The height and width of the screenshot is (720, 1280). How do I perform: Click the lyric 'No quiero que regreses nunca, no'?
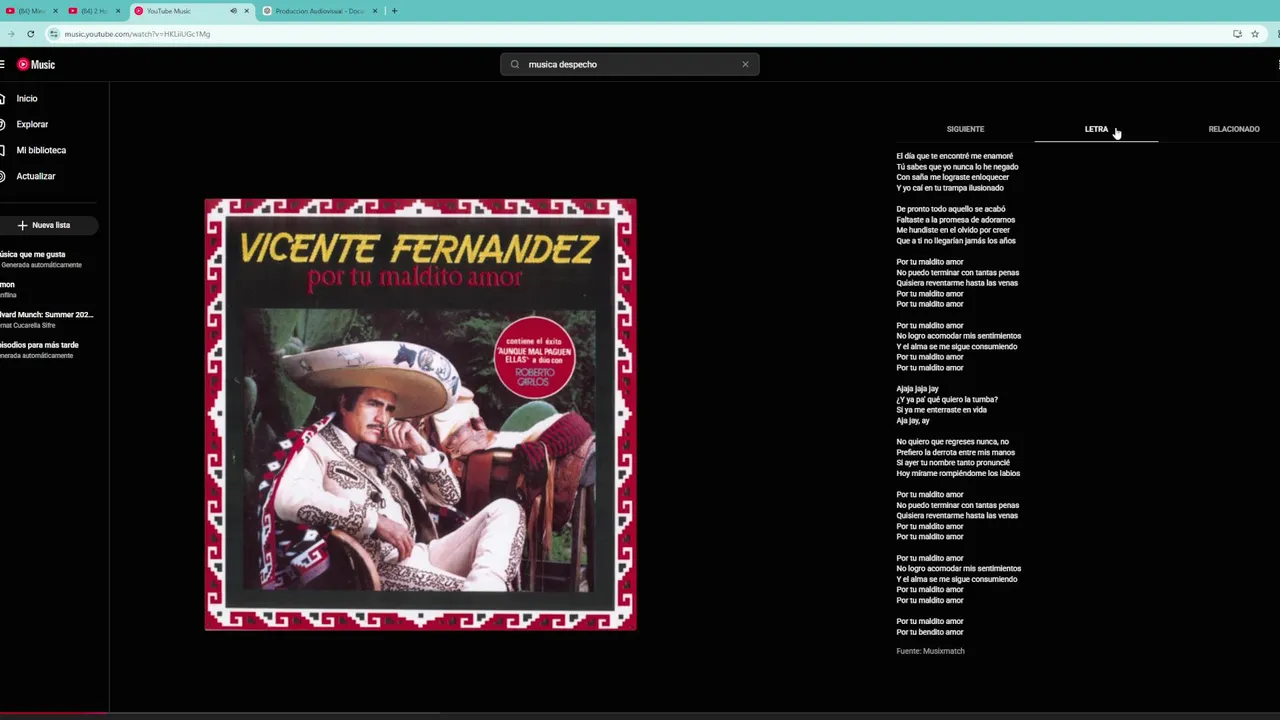tap(952, 442)
